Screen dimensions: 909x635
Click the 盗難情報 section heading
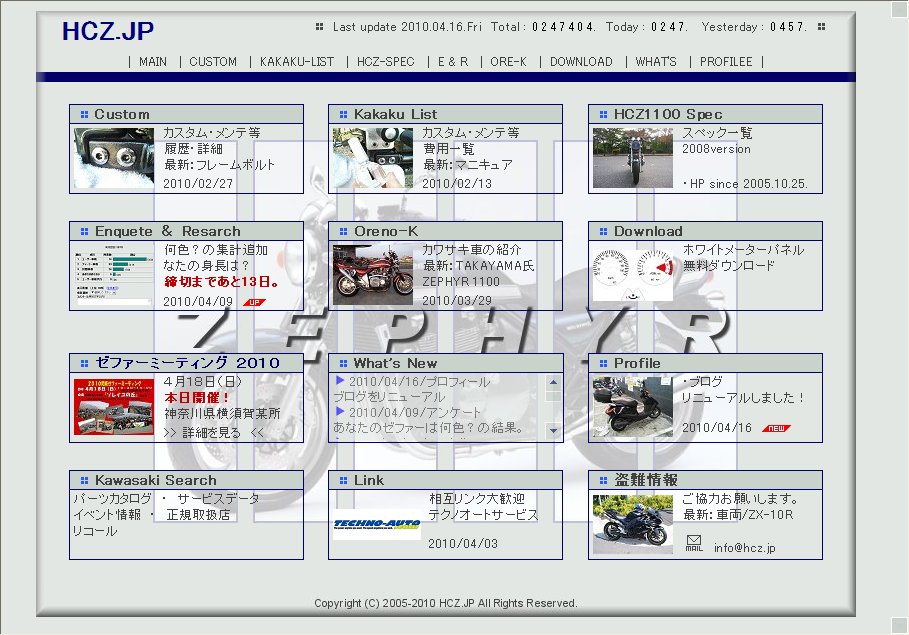click(x=646, y=480)
